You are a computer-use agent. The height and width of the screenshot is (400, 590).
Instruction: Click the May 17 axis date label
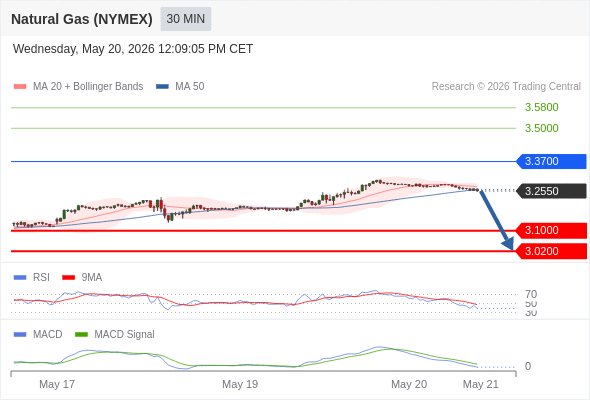coord(57,384)
